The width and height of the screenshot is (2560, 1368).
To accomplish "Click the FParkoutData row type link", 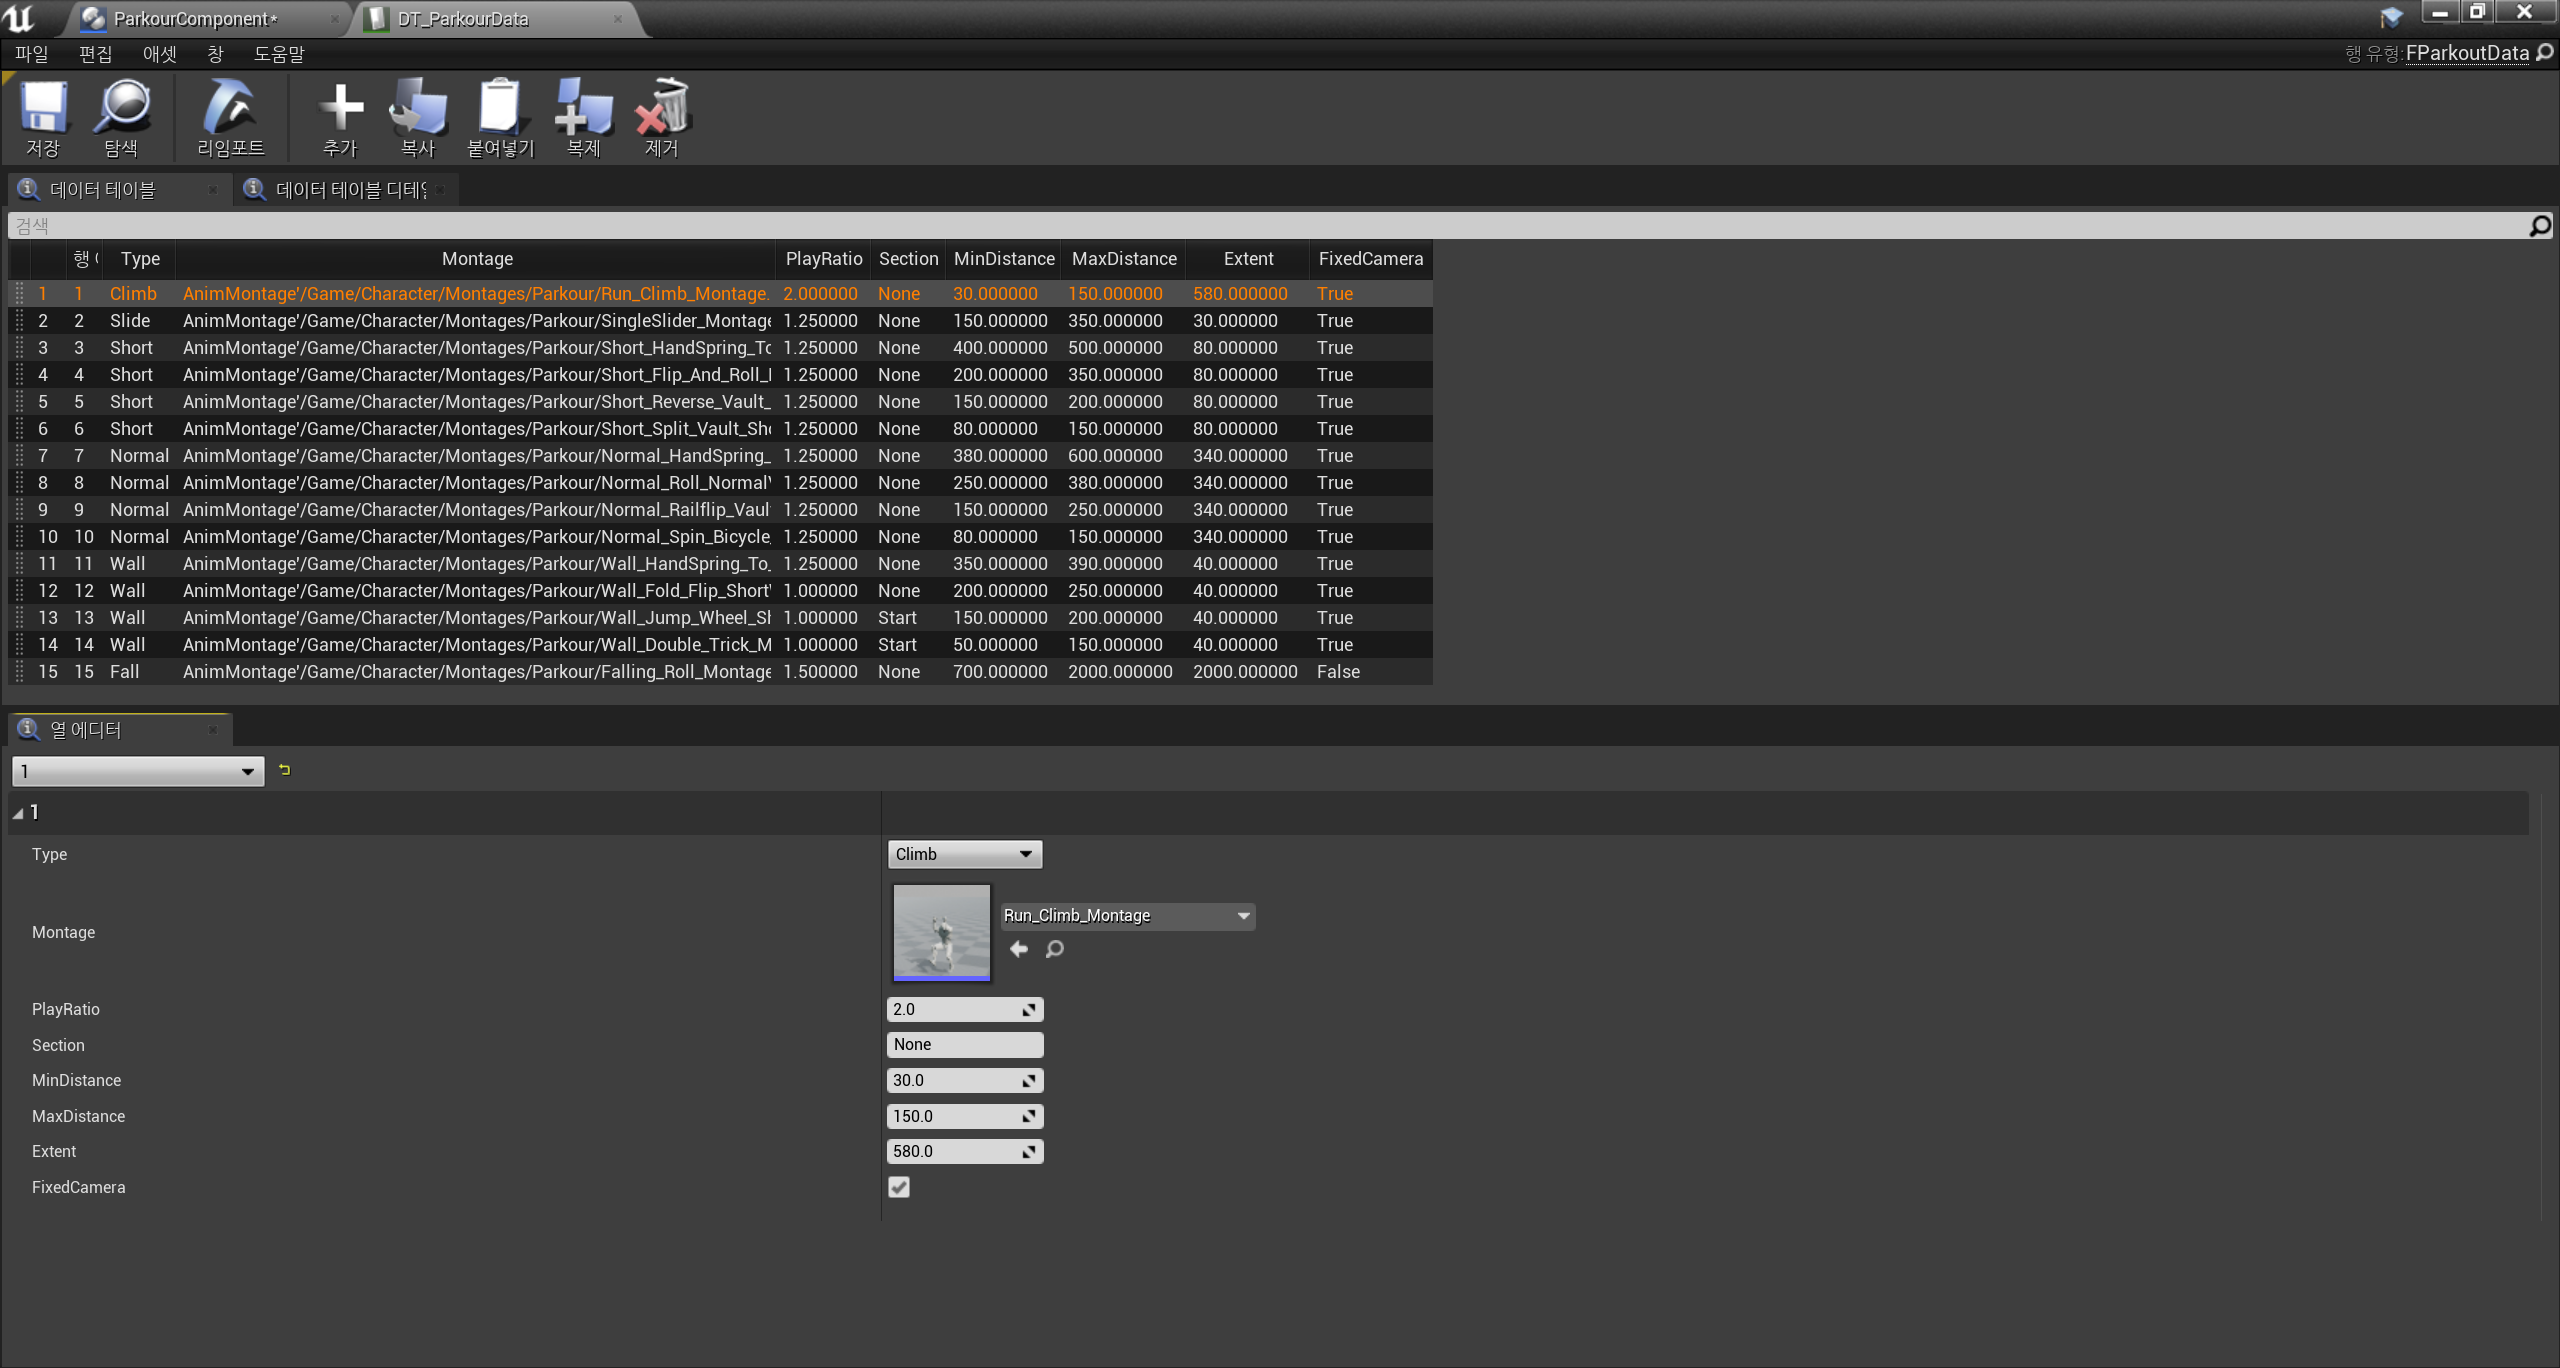I will click(2466, 53).
